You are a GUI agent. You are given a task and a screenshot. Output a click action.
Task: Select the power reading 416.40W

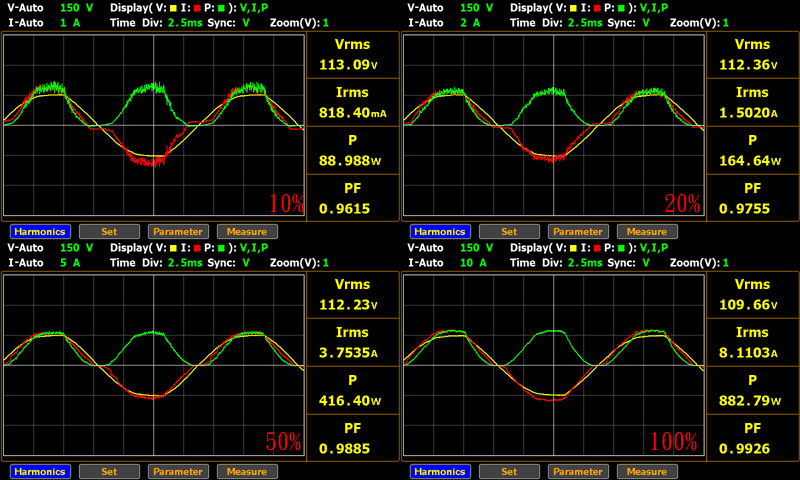[x=350, y=400]
